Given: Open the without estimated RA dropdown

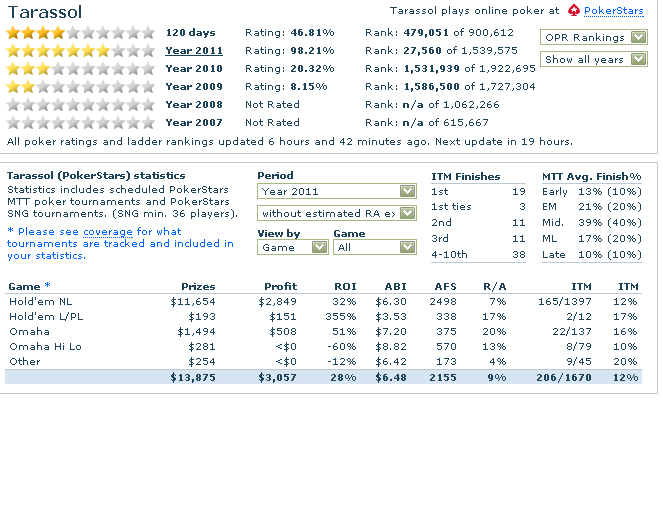Looking at the screenshot, I should pos(337,213).
